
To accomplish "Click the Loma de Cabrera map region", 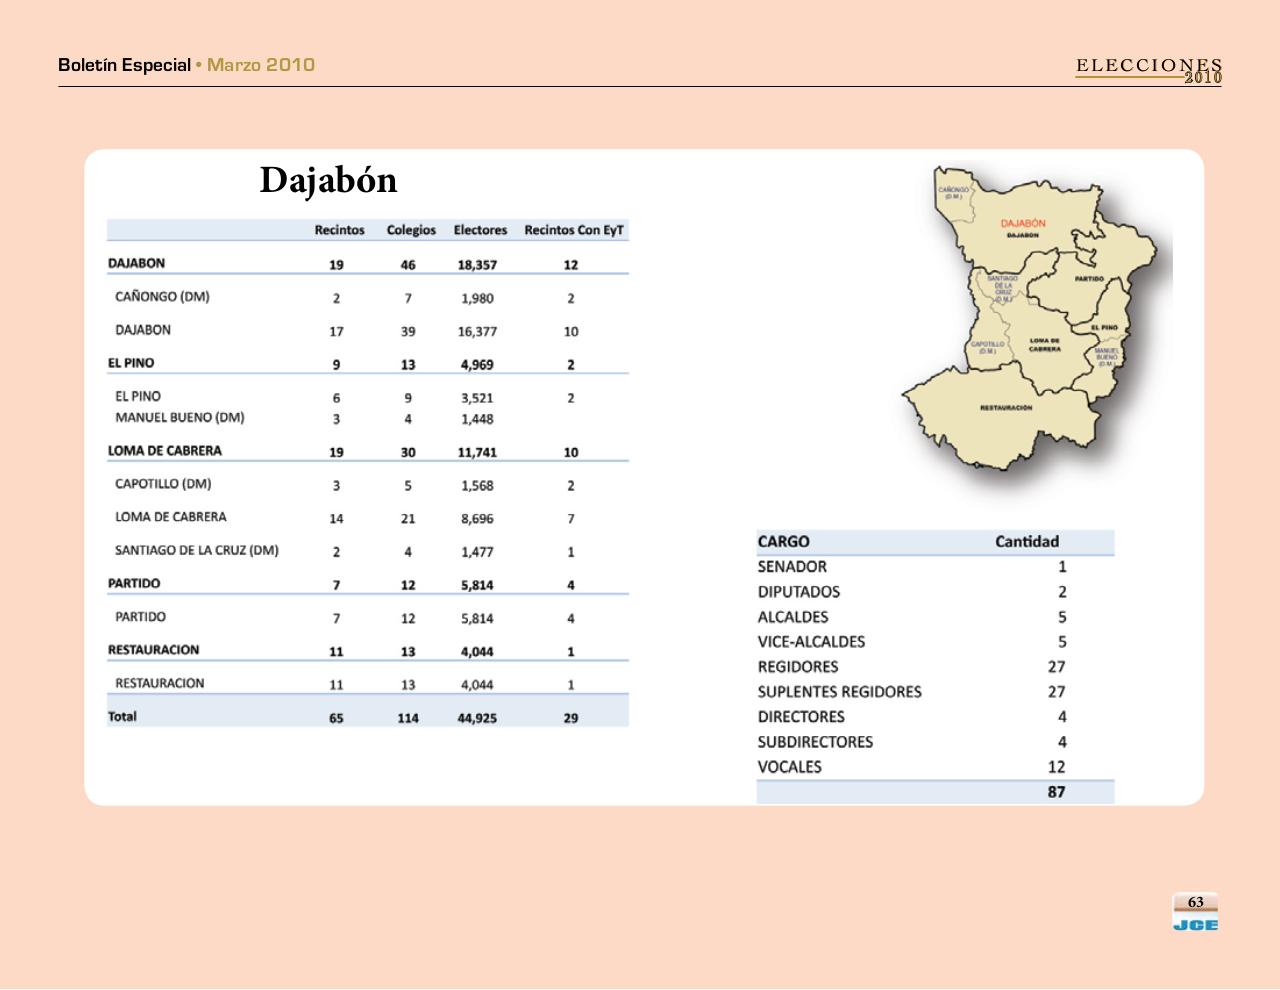I will pyautogui.click(x=1044, y=345).
